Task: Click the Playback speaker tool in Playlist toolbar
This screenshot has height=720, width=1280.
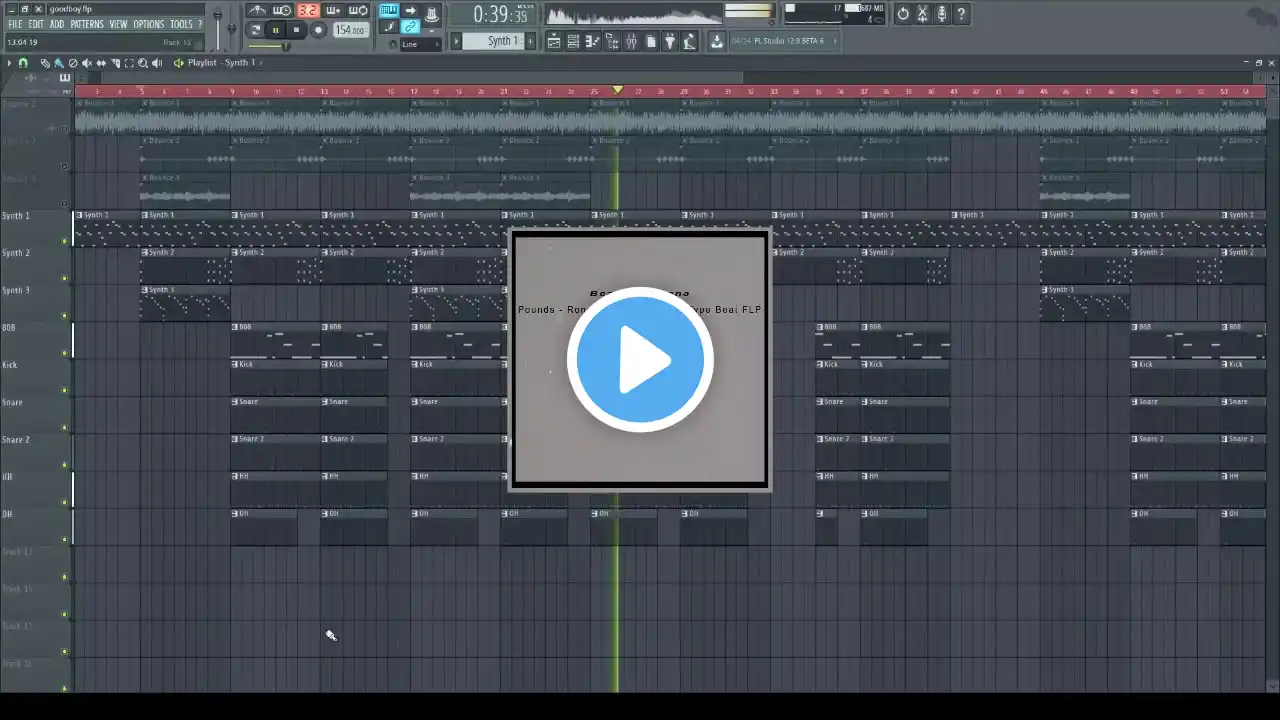Action: point(157,63)
